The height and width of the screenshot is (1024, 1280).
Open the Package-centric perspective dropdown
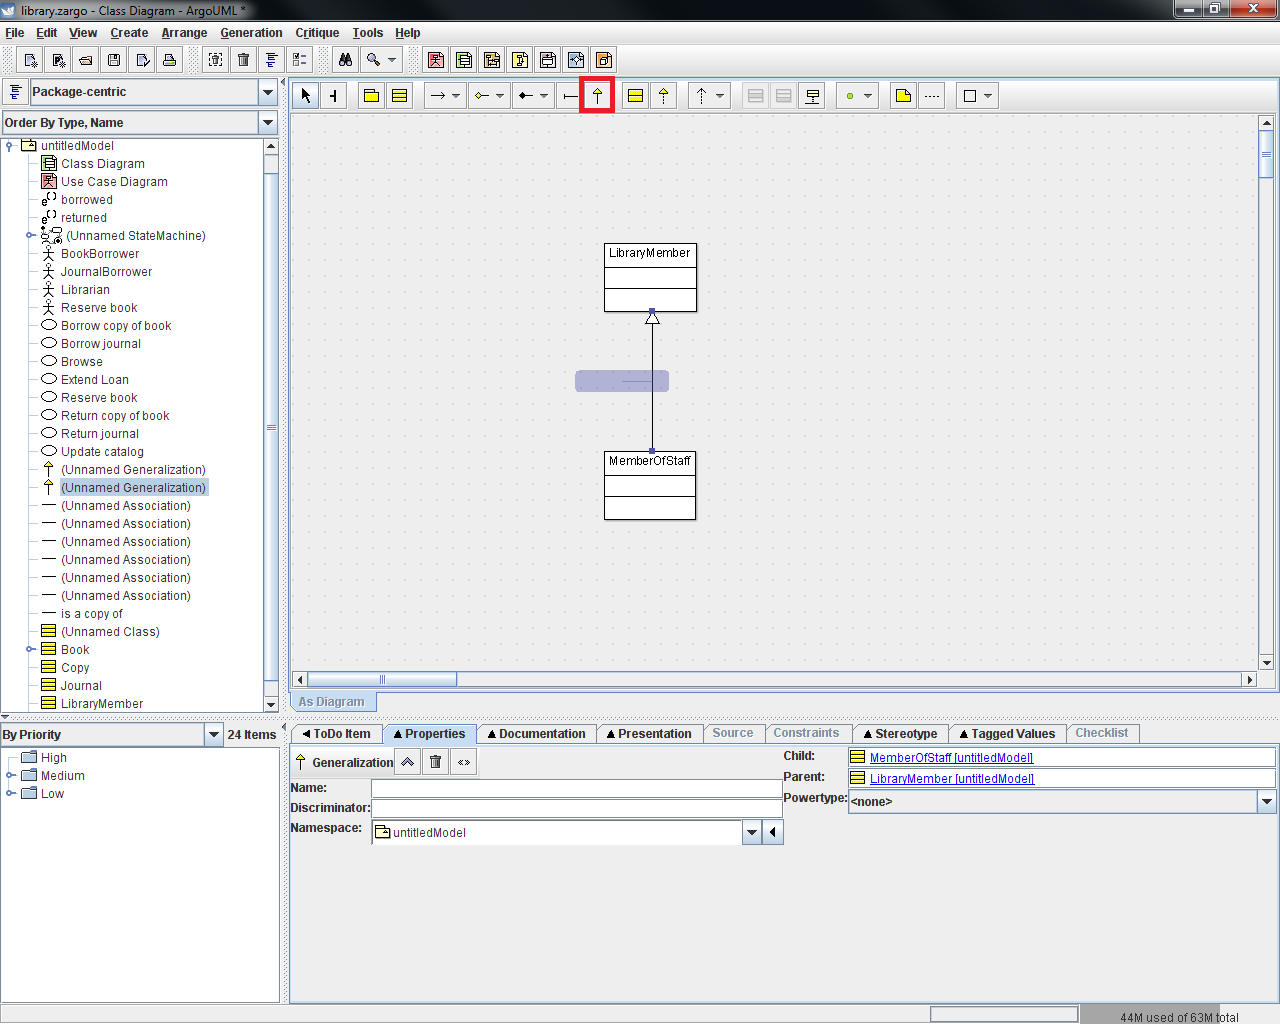(x=268, y=92)
